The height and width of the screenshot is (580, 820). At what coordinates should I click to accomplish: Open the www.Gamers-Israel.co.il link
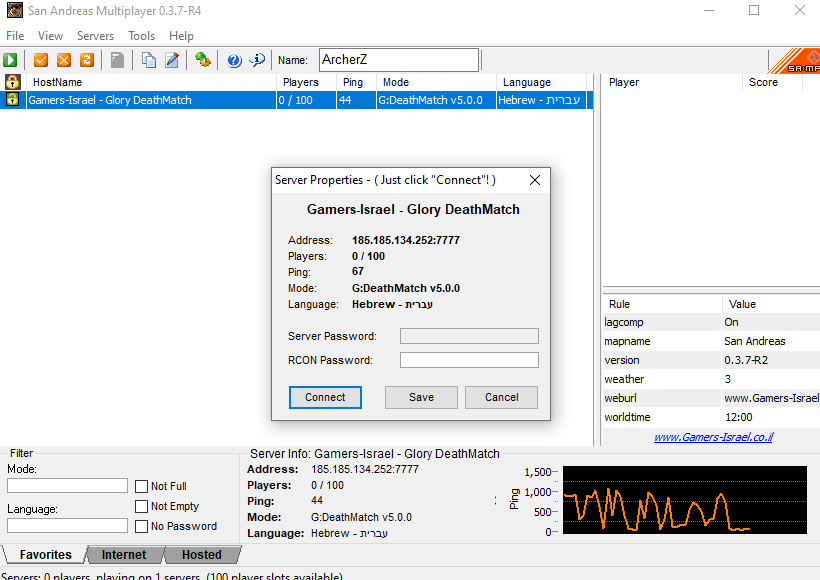(713, 437)
